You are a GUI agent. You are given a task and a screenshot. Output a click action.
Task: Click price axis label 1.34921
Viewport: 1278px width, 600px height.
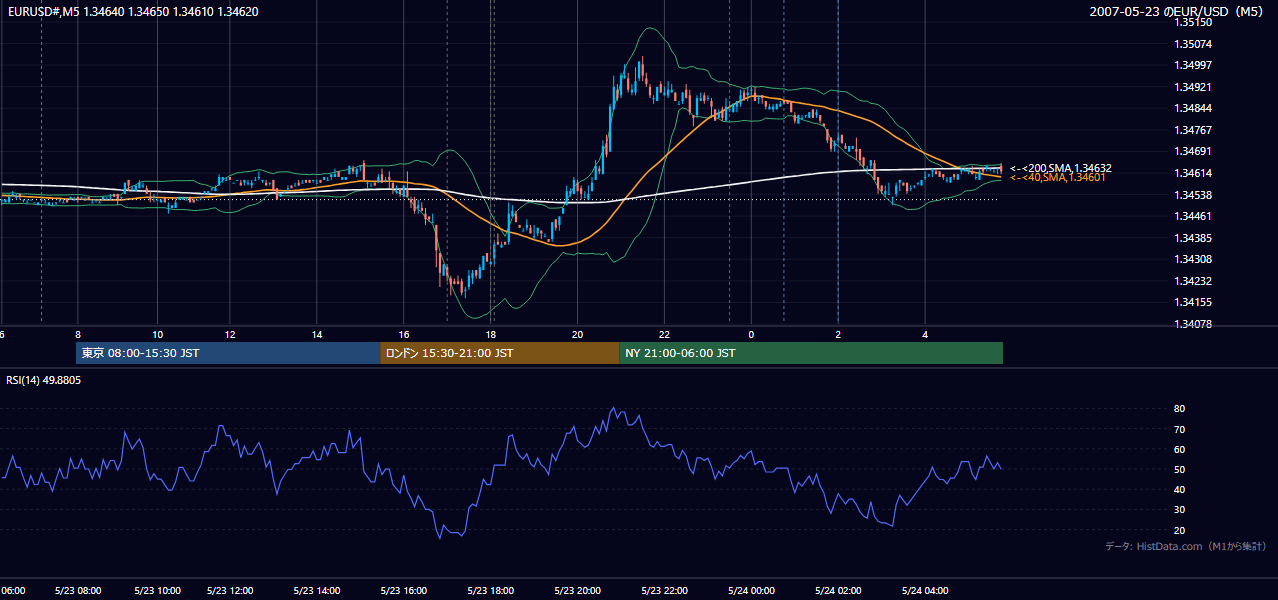pyautogui.click(x=1193, y=87)
